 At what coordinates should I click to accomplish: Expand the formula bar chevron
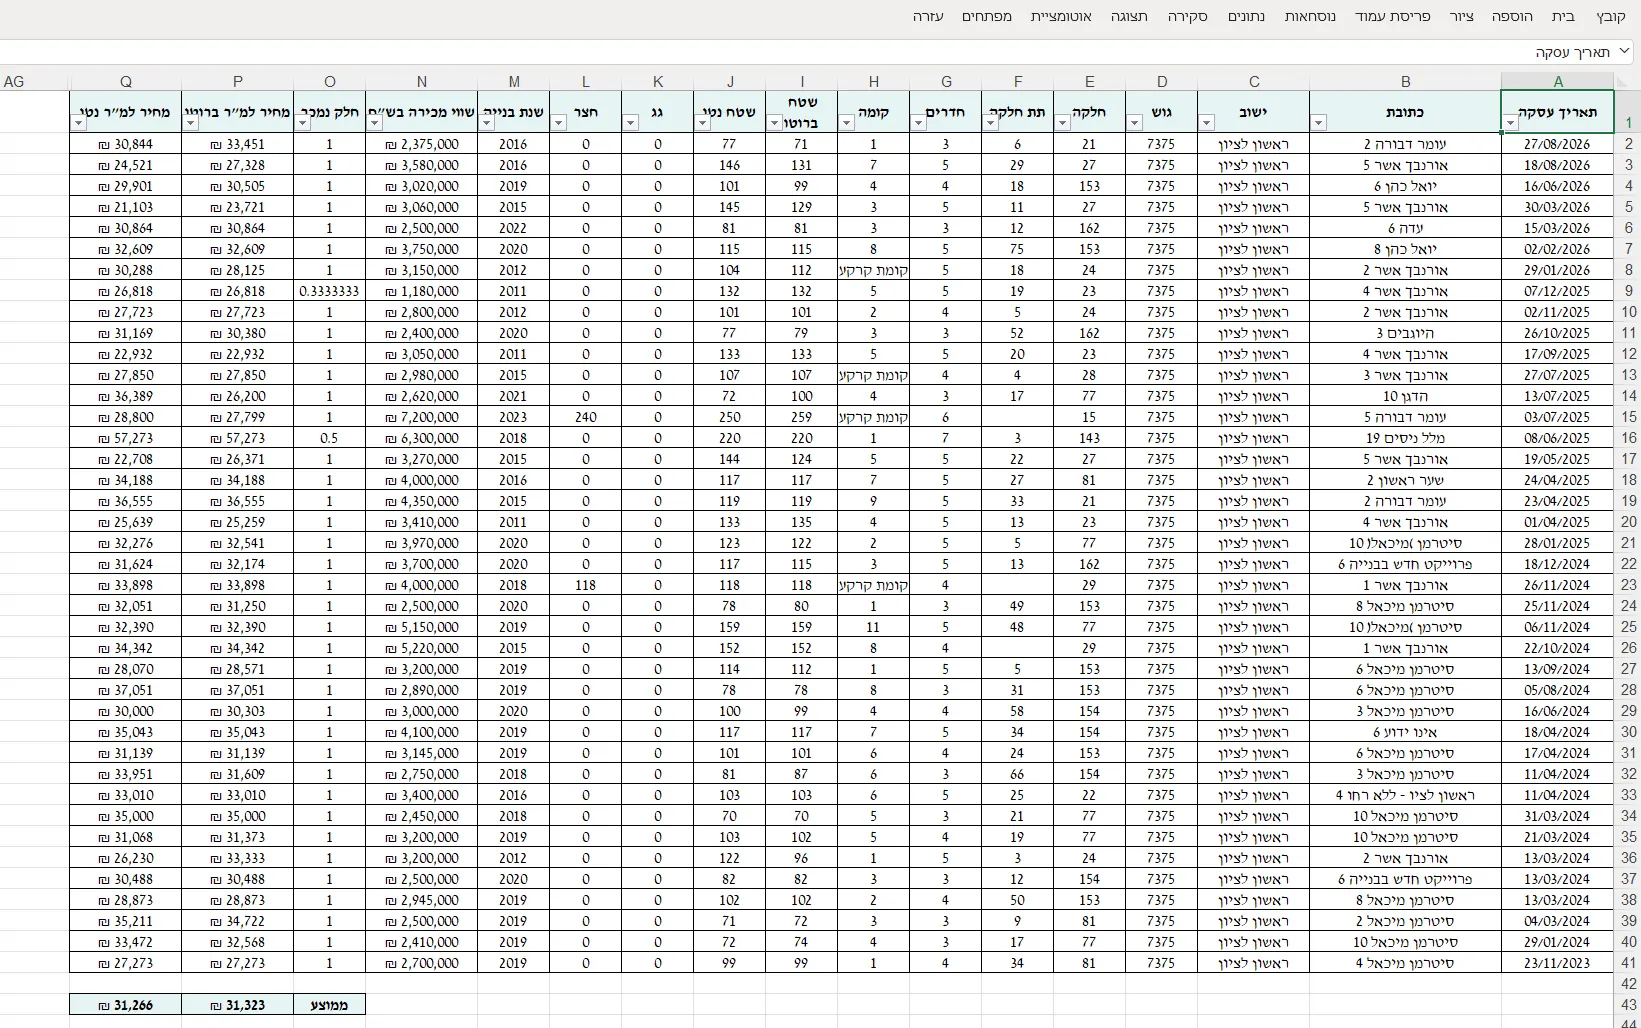click(x=1625, y=51)
